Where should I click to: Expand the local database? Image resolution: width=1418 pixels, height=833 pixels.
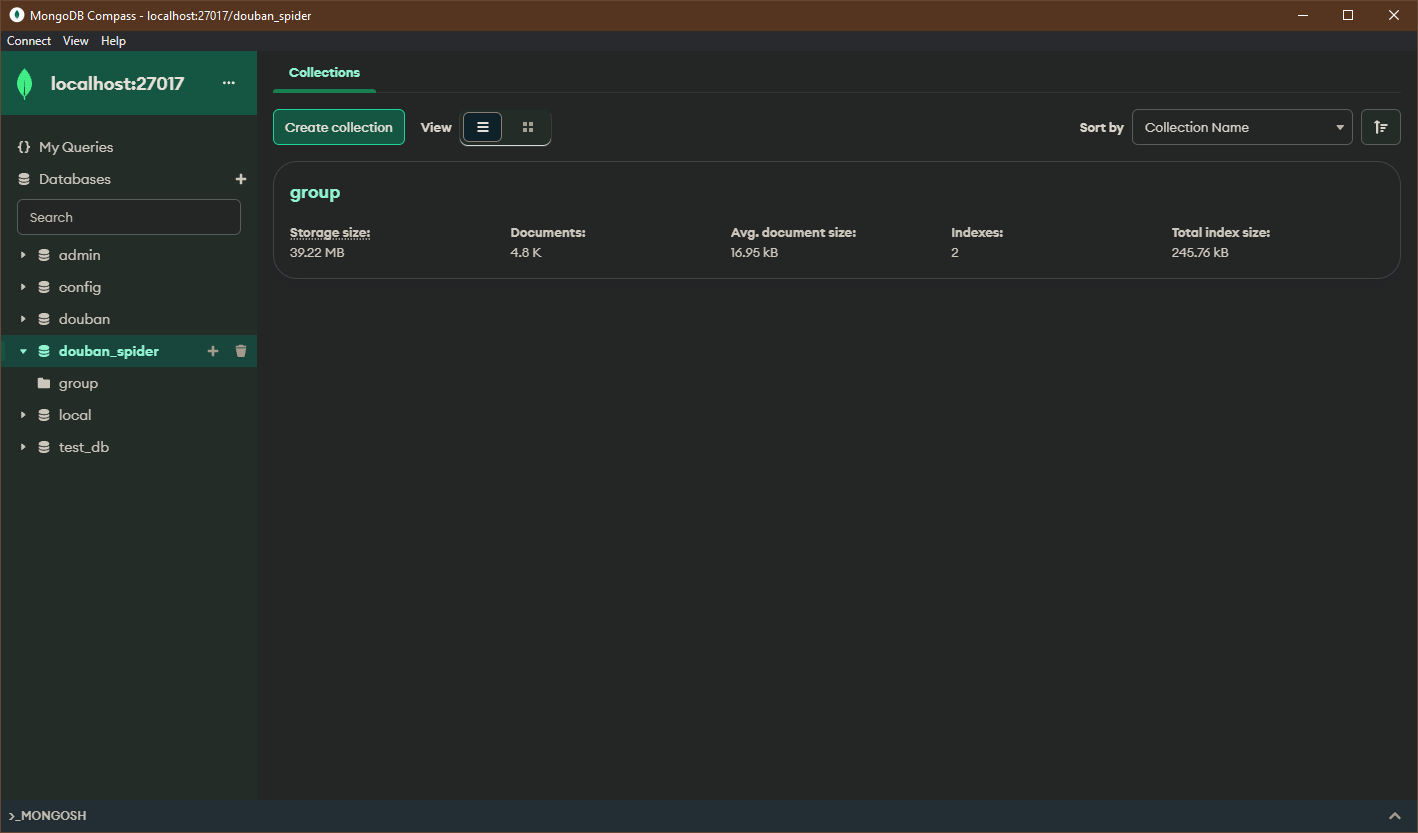tap(23, 415)
